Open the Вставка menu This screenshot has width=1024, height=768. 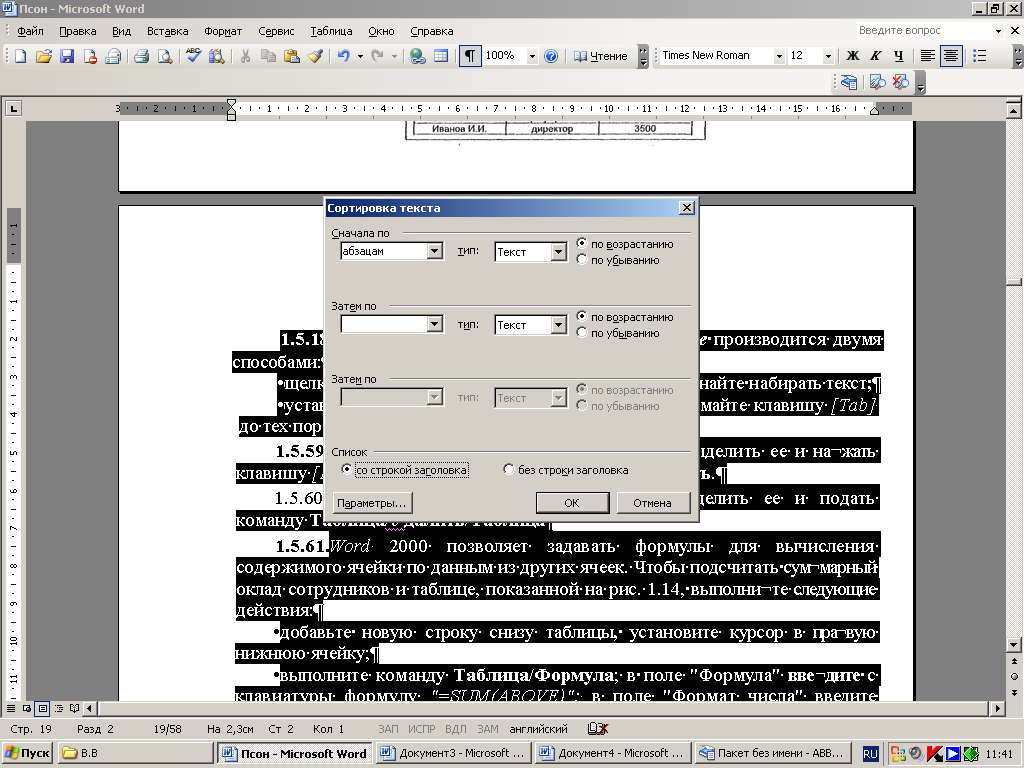click(167, 31)
